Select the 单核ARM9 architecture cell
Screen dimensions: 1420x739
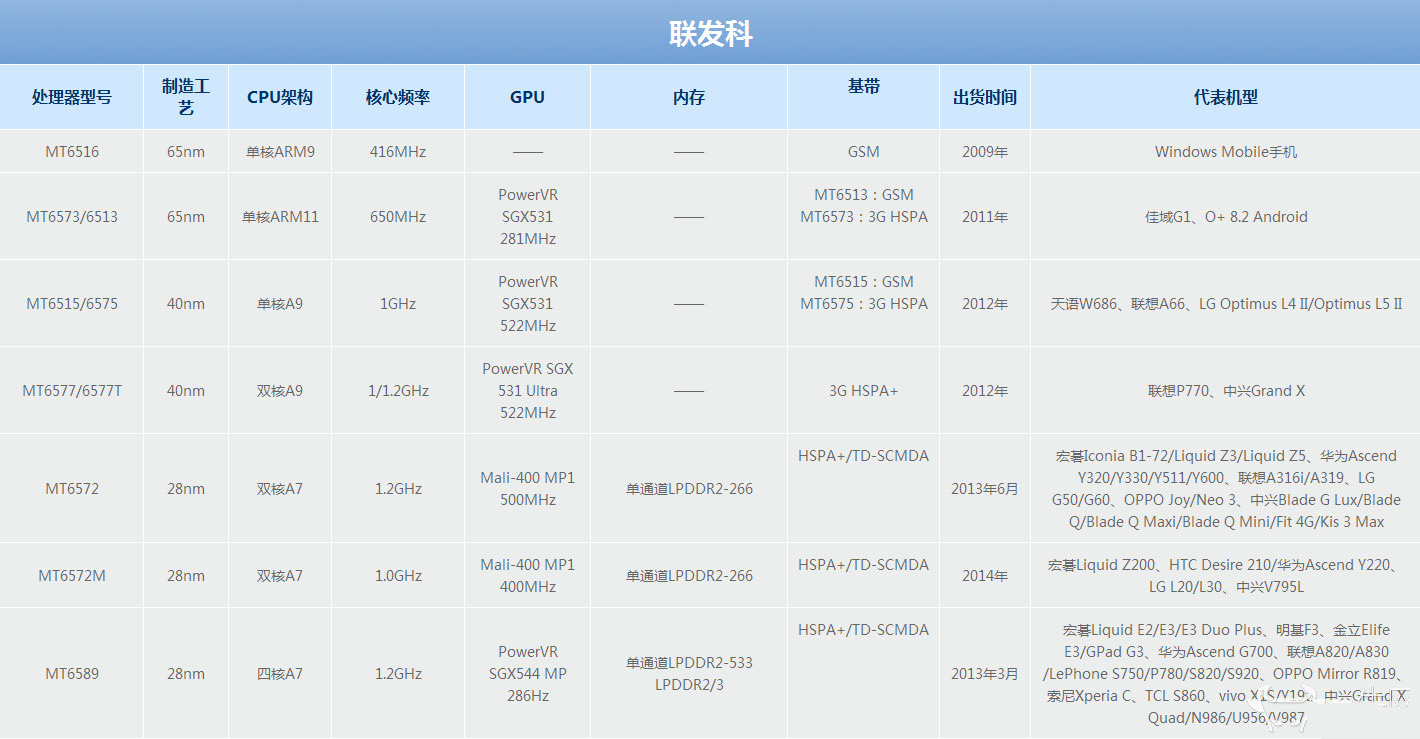click(x=280, y=152)
